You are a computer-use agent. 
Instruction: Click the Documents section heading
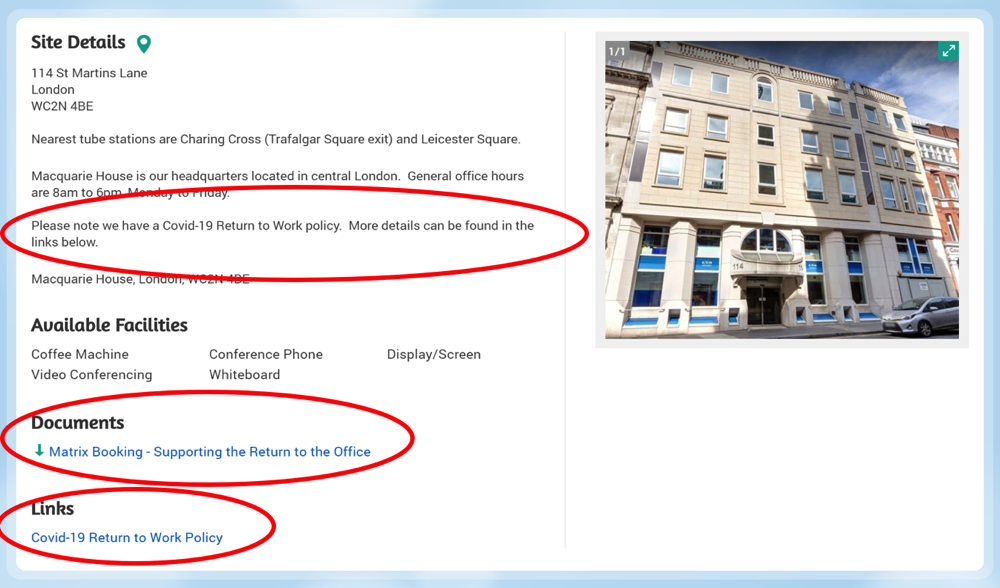pyautogui.click(x=78, y=423)
